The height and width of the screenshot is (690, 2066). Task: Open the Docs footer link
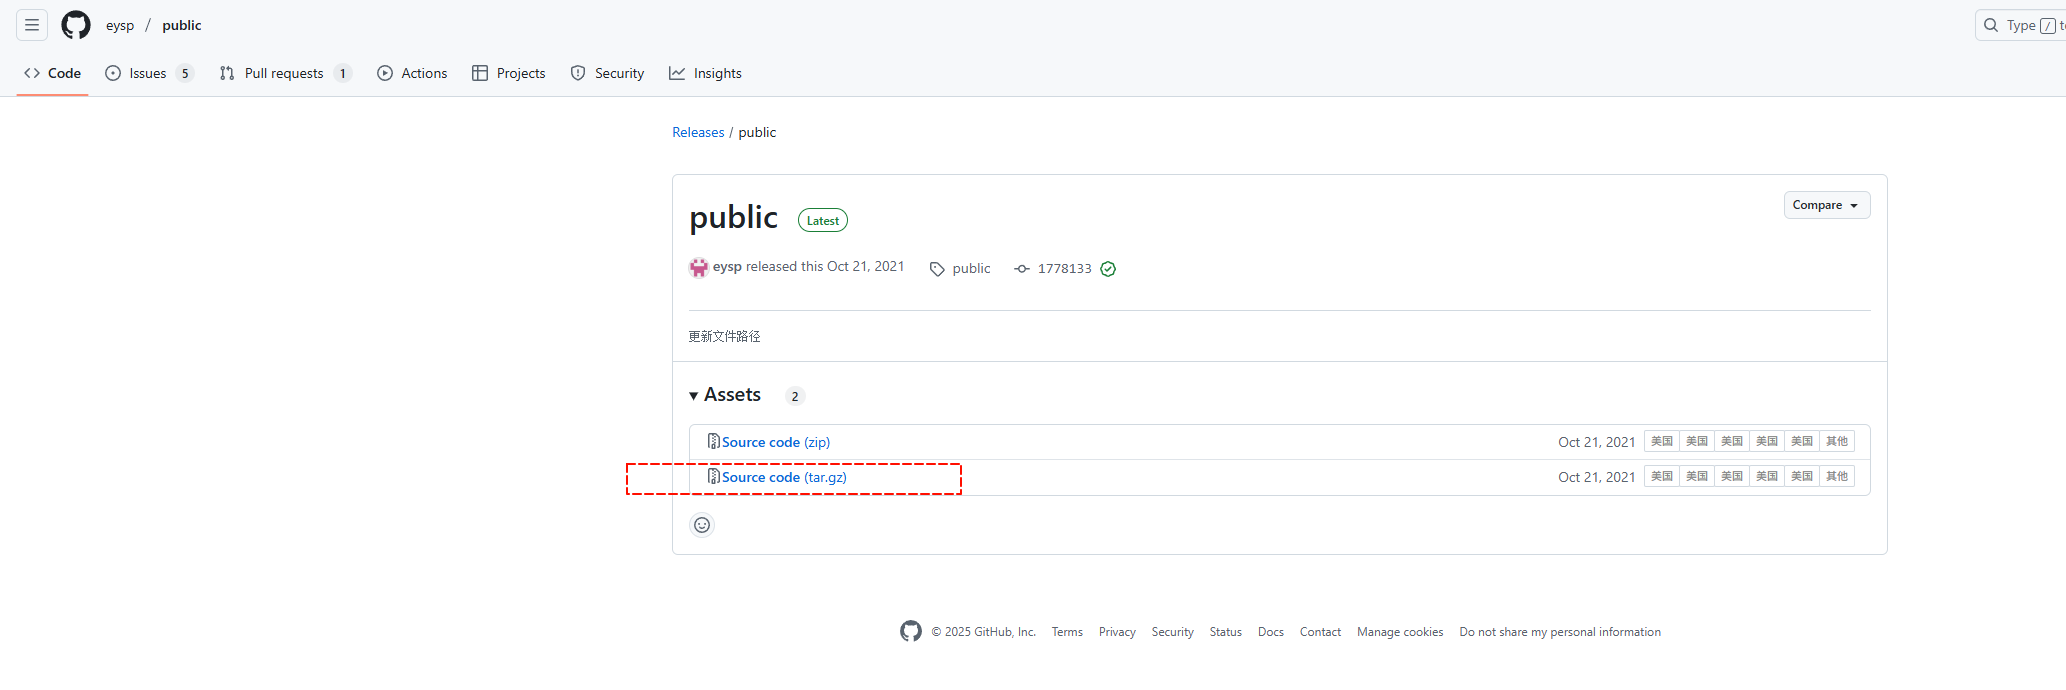tap(1271, 632)
